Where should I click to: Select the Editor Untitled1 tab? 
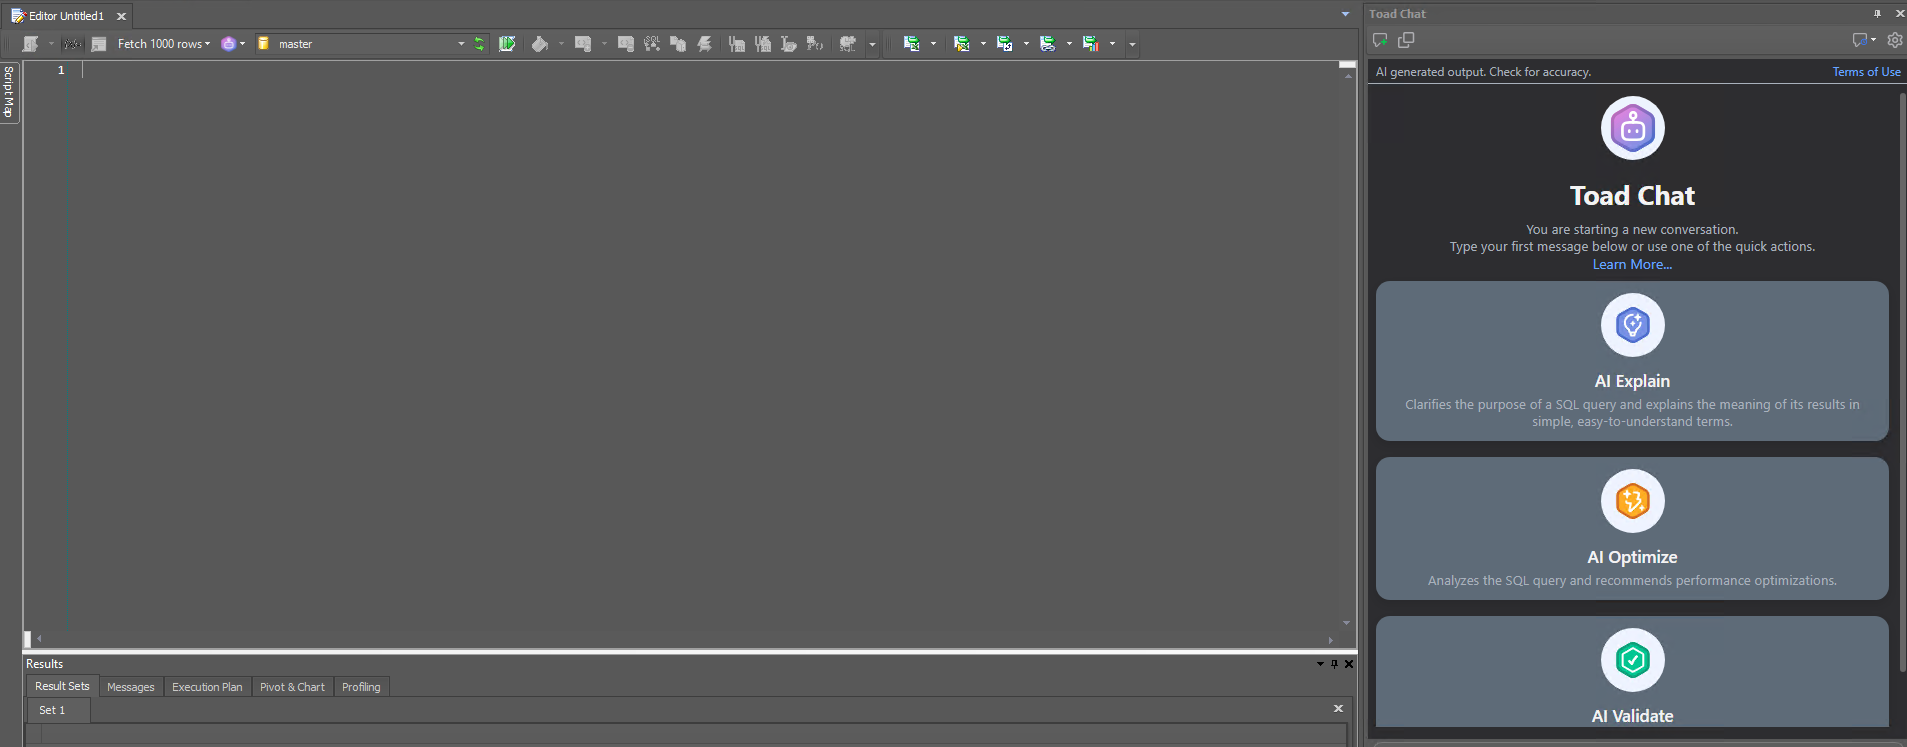(66, 16)
